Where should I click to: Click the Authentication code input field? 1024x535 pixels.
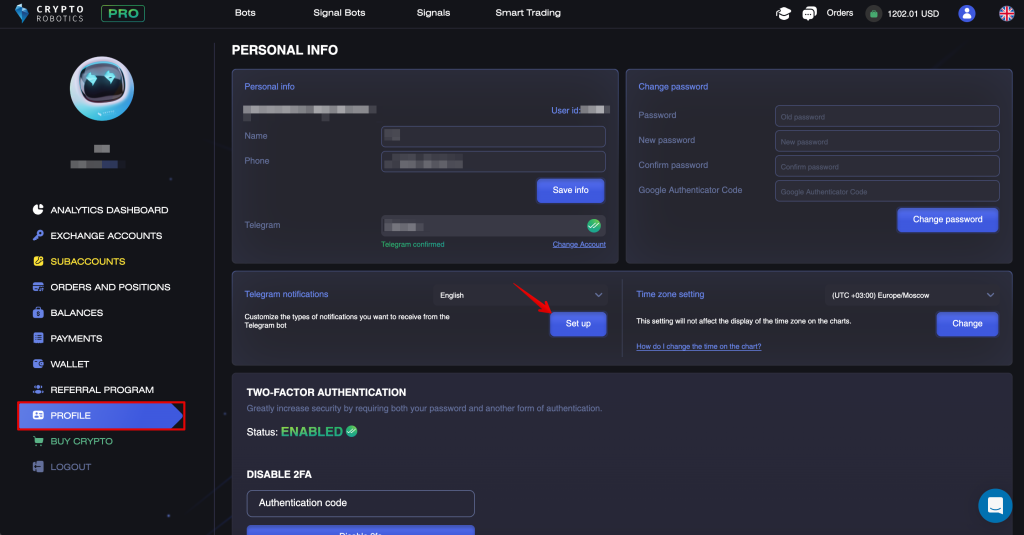(360, 503)
